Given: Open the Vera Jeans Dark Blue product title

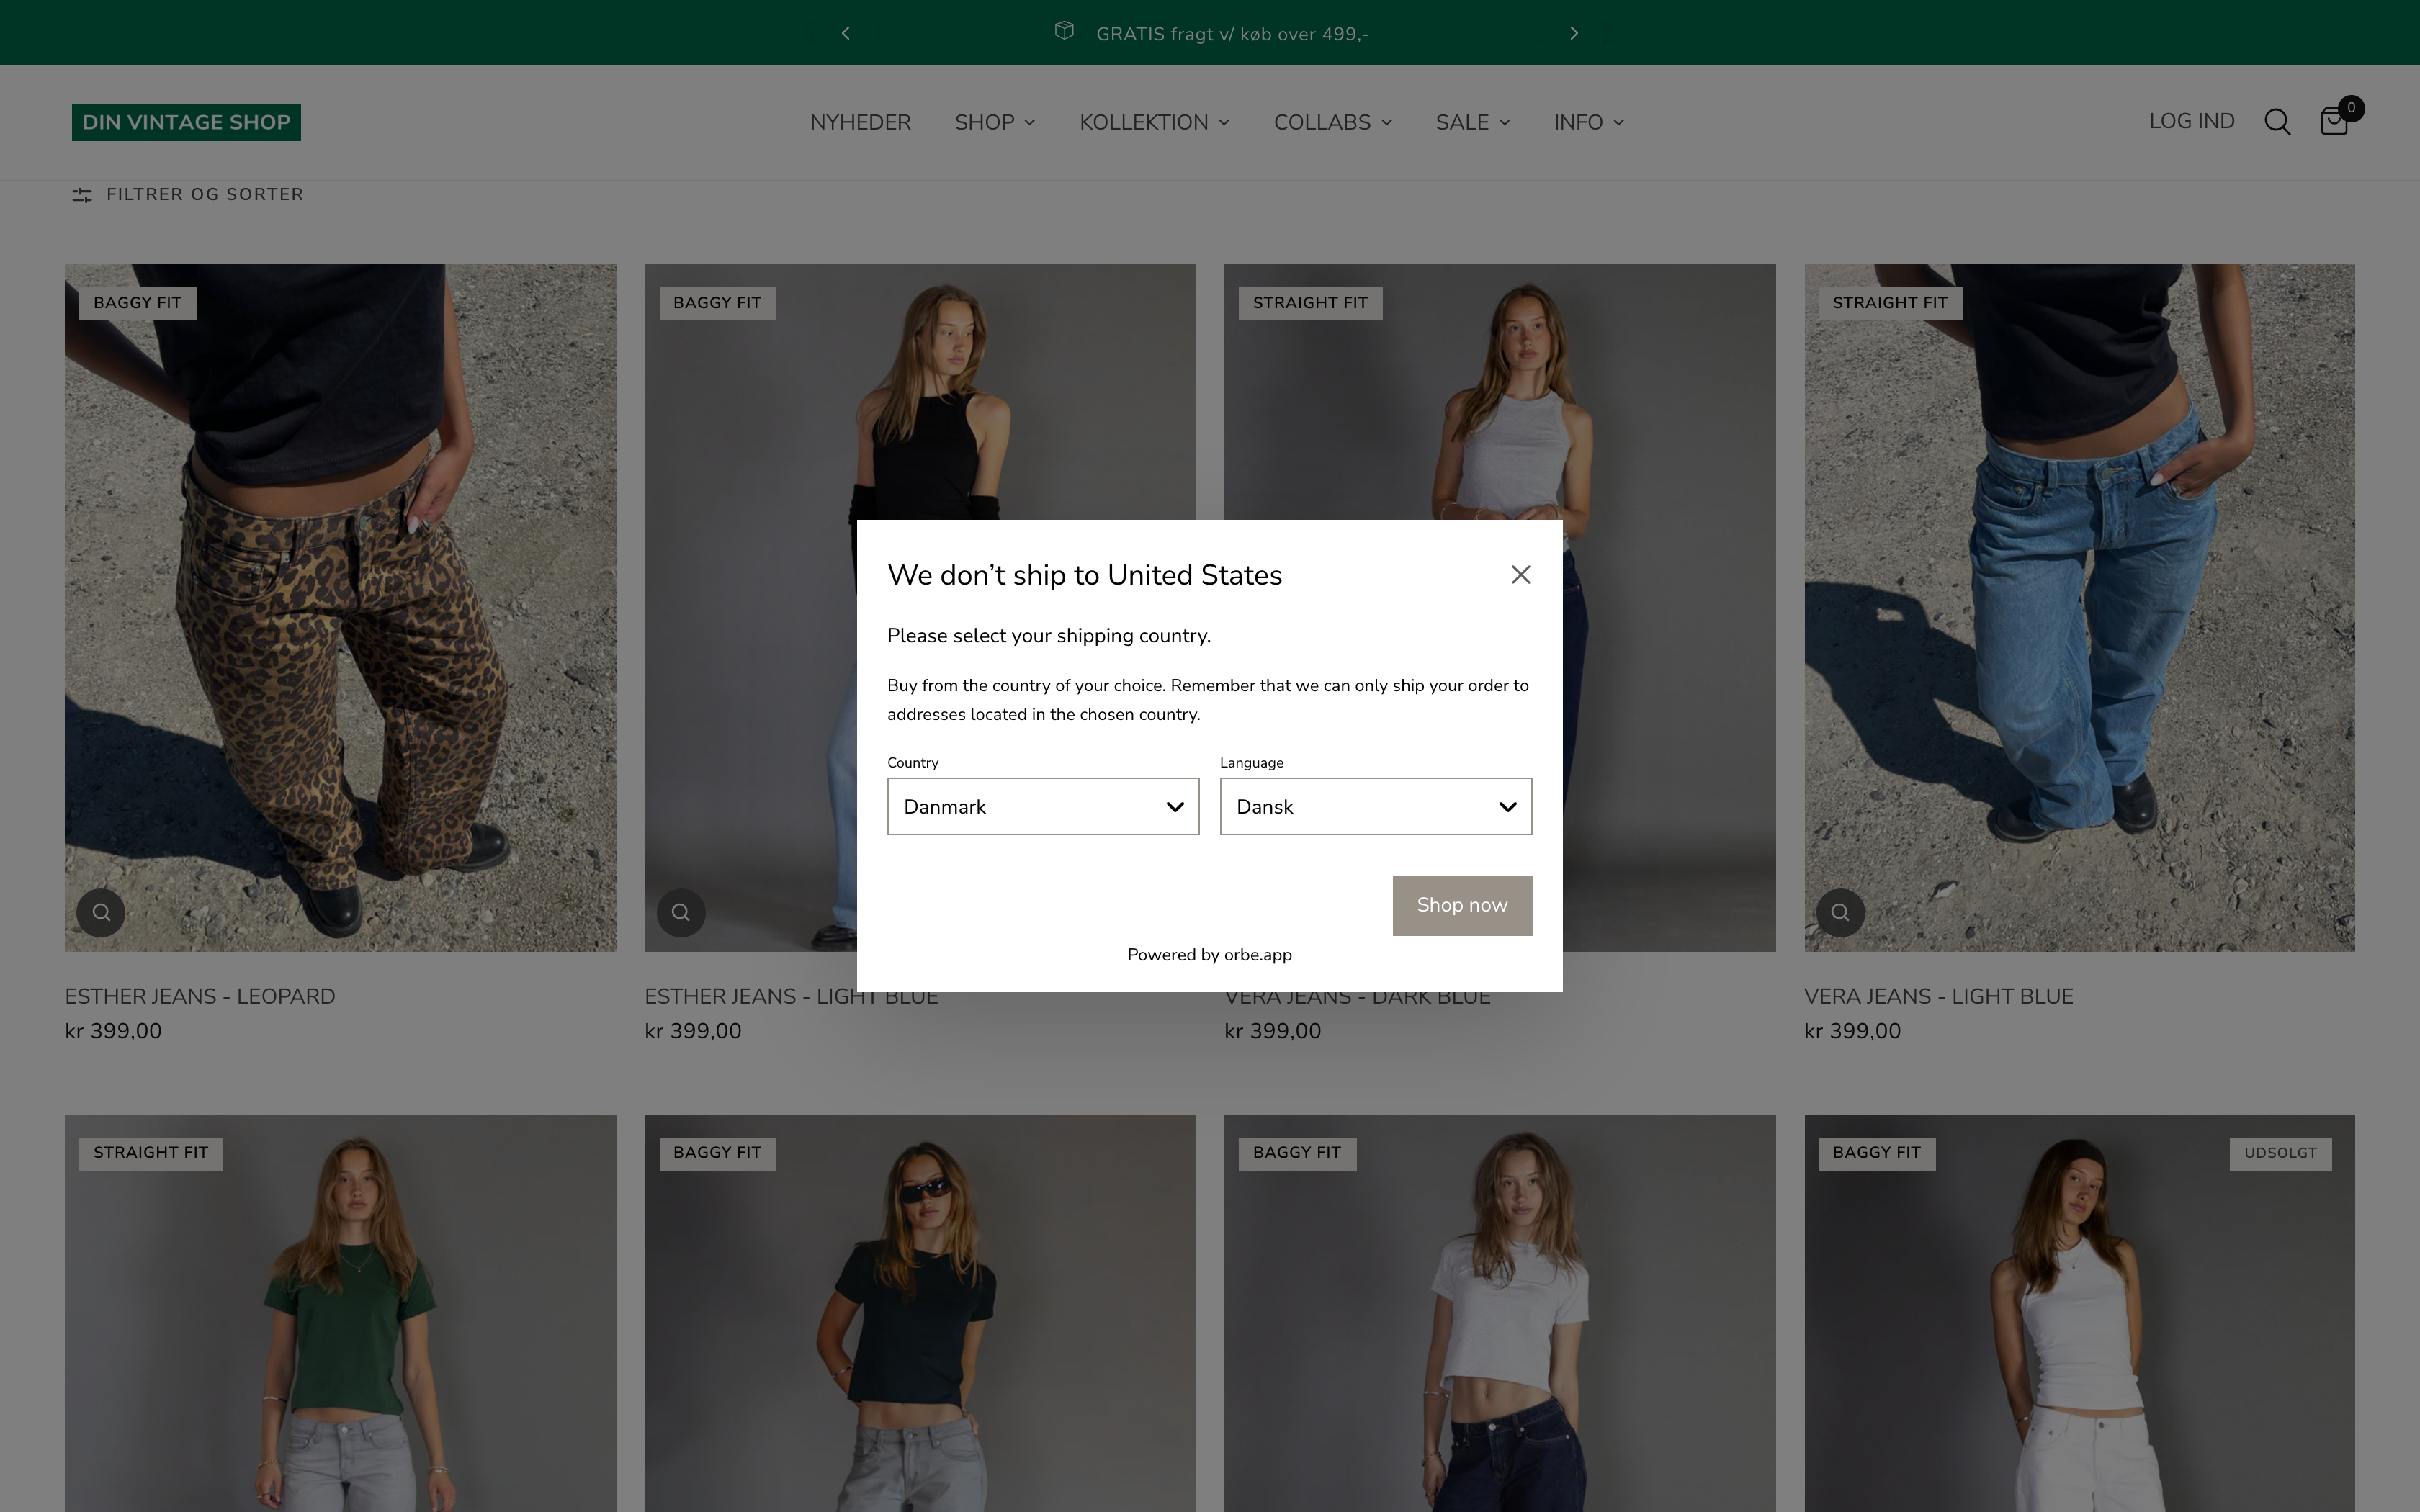Looking at the screenshot, I should pyautogui.click(x=1356, y=996).
